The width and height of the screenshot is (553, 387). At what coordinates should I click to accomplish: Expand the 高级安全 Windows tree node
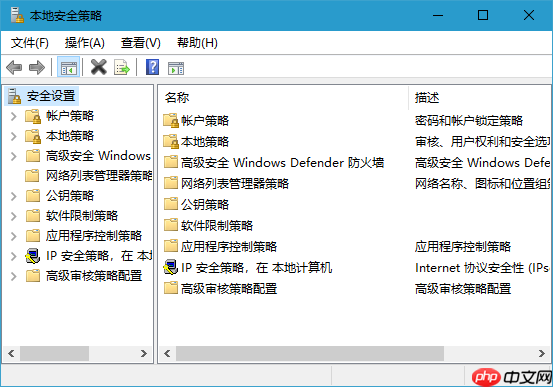click(13, 156)
